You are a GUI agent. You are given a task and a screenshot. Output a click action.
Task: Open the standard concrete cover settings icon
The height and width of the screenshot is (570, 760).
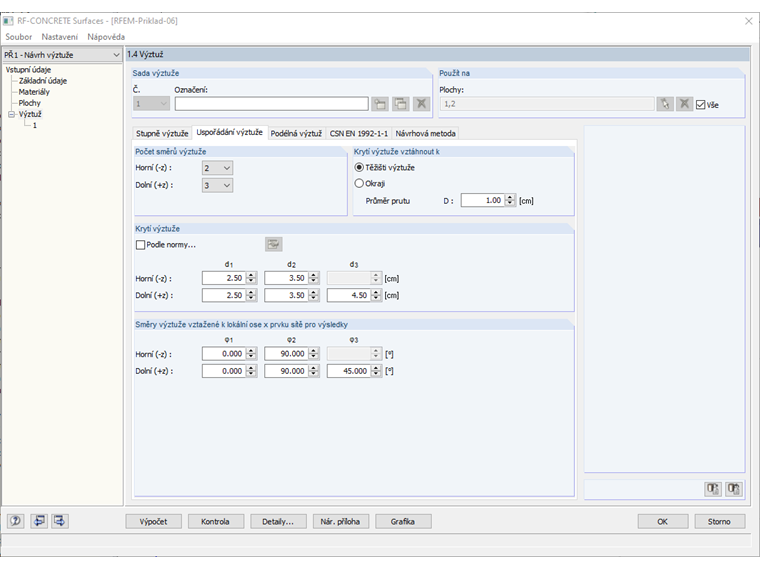point(274,244)
